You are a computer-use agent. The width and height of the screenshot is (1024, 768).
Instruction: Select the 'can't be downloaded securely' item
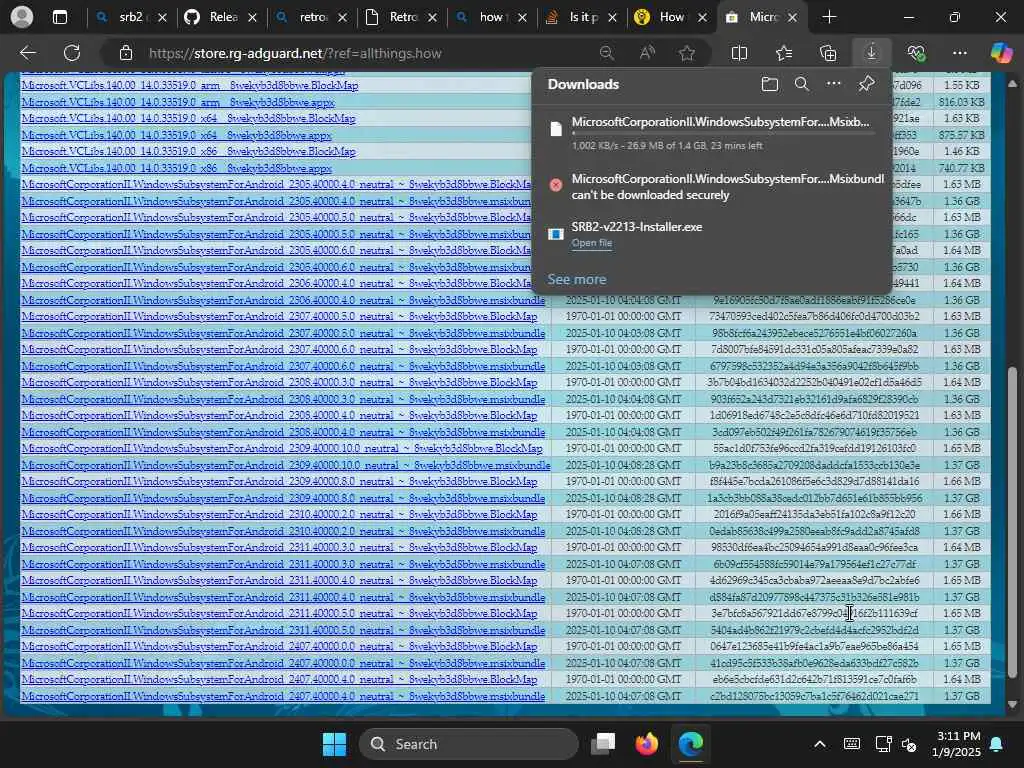[712, 186]
